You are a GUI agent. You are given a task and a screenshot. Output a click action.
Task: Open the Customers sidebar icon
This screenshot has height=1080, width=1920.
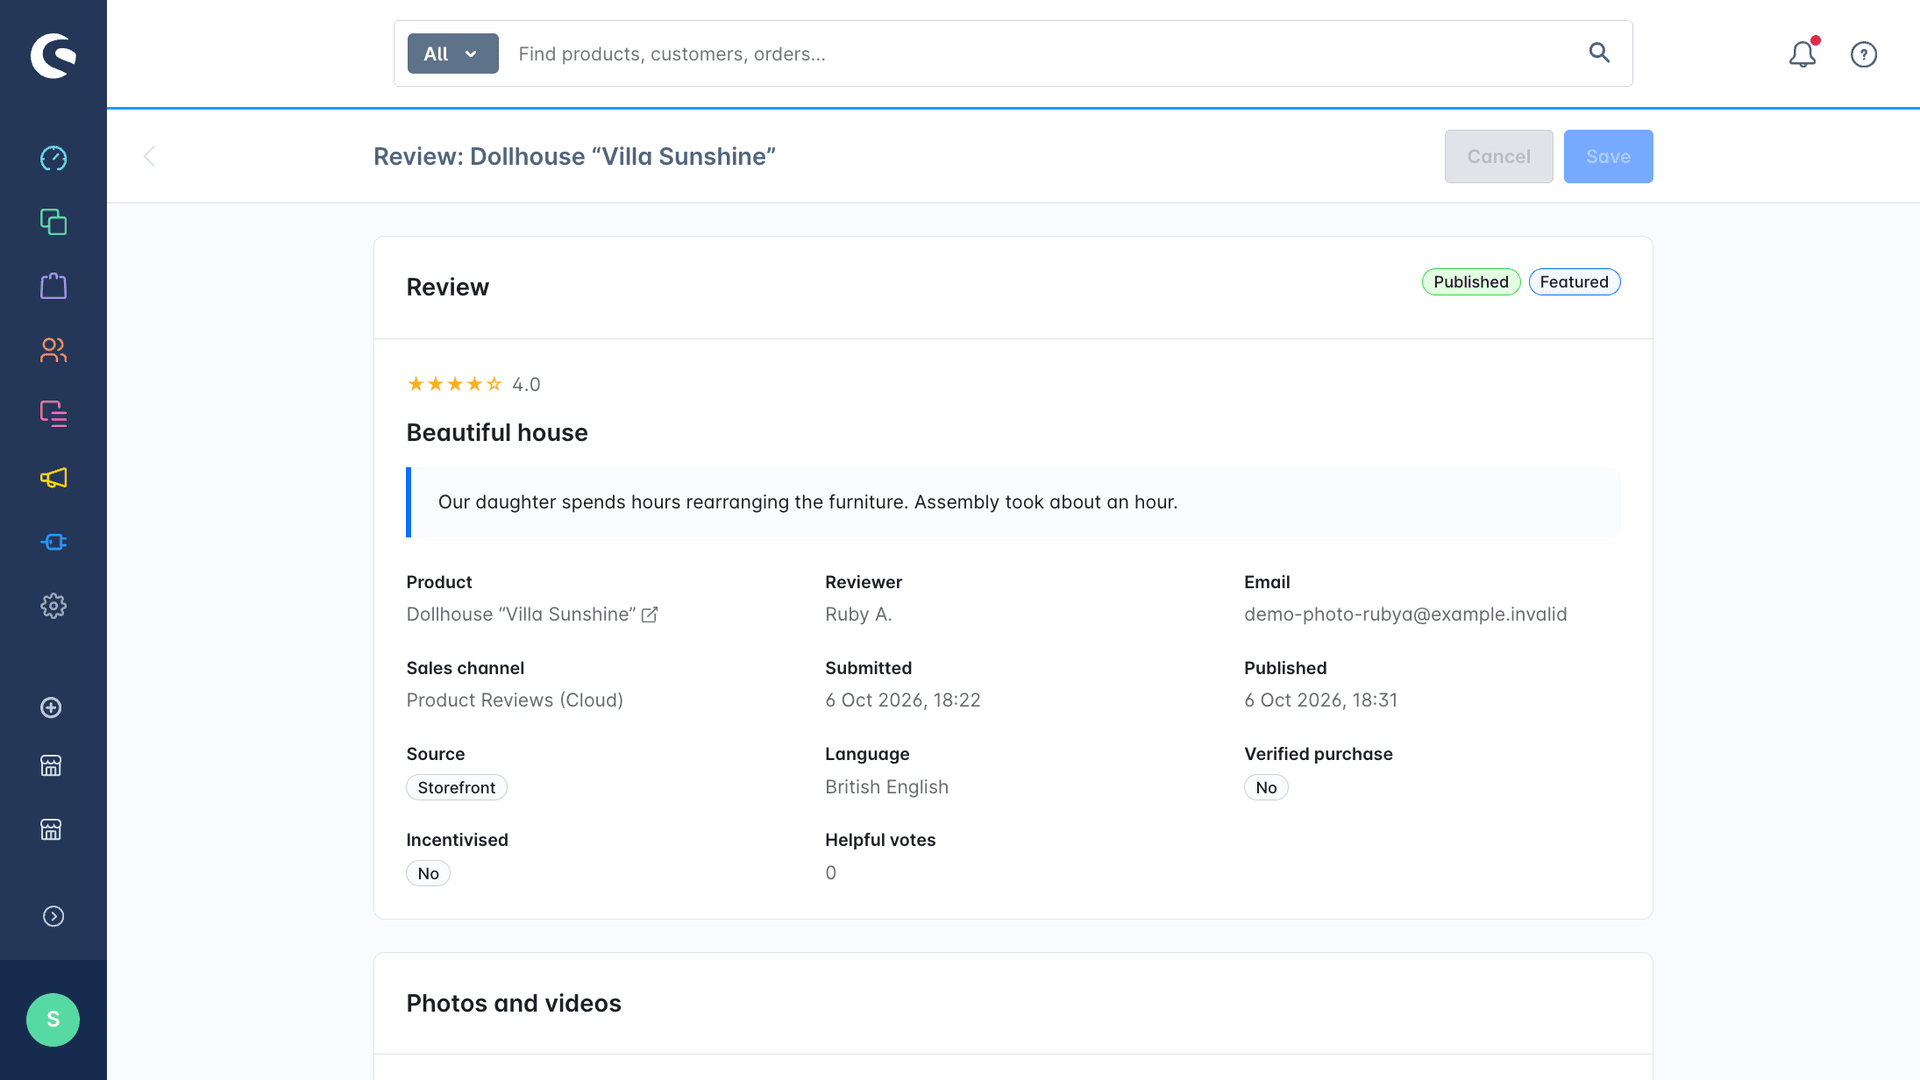pyautogui.click(x=53, y=350)
